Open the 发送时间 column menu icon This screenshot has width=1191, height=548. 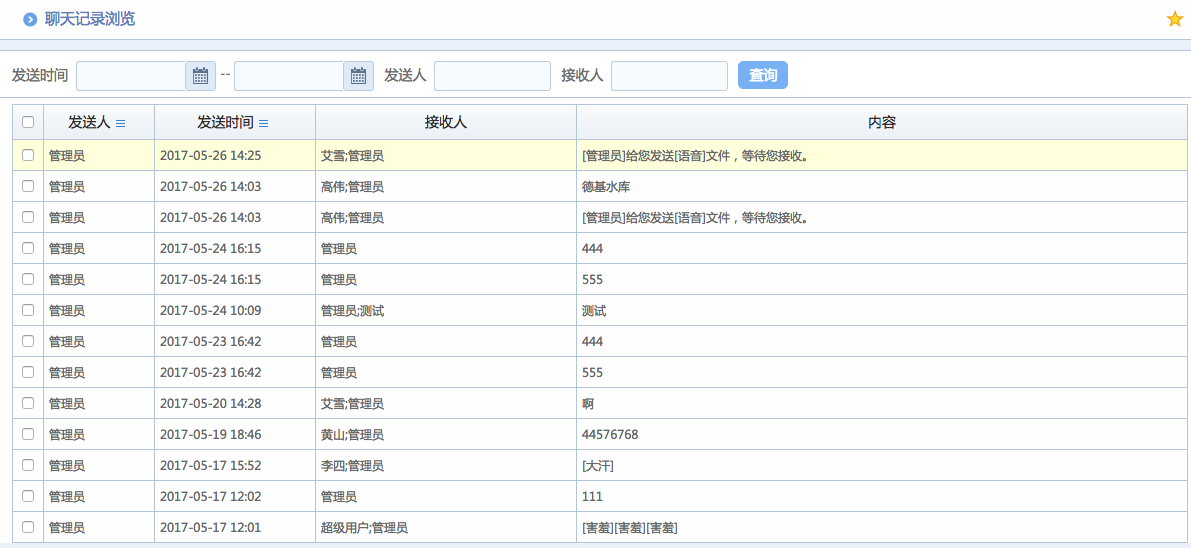coord(264,123)
